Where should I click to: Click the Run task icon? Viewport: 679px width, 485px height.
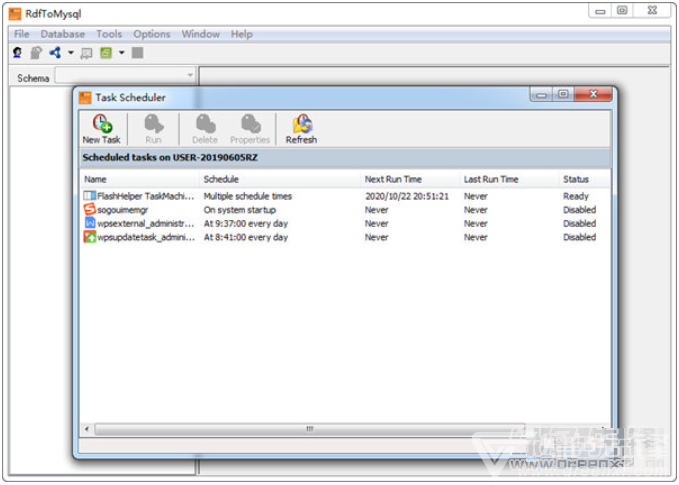point(153,124)
